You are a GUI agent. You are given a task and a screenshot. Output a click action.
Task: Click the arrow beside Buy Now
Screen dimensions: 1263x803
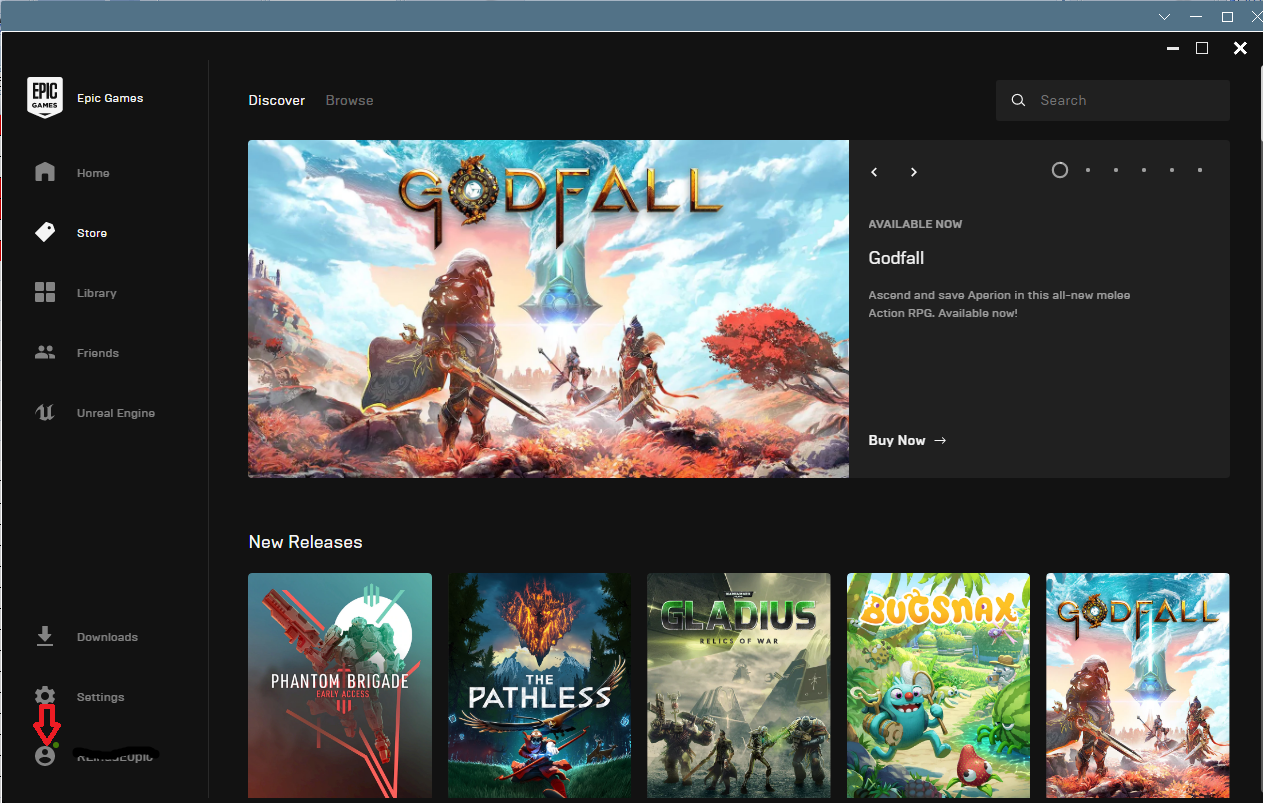point(939,440)
